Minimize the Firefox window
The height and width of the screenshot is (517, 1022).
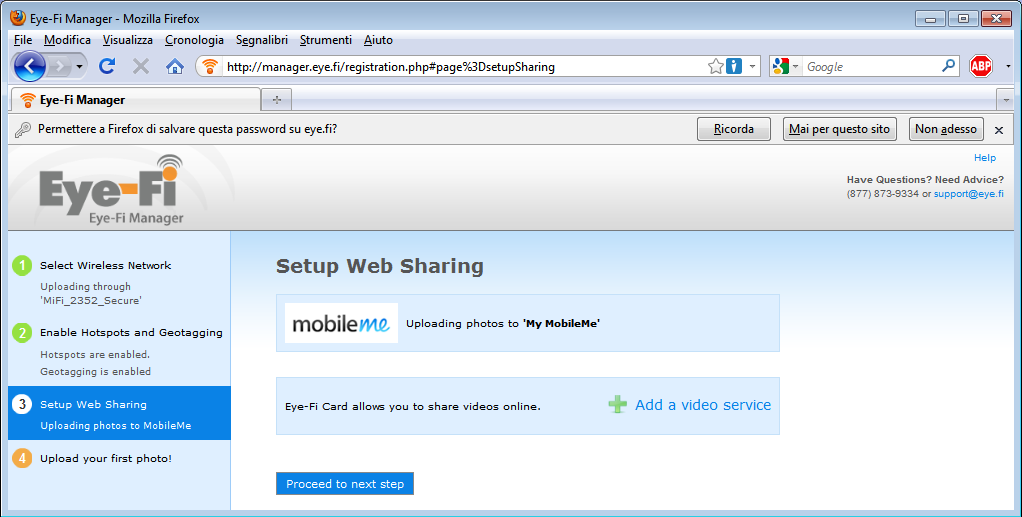click(x=930, y=18)
